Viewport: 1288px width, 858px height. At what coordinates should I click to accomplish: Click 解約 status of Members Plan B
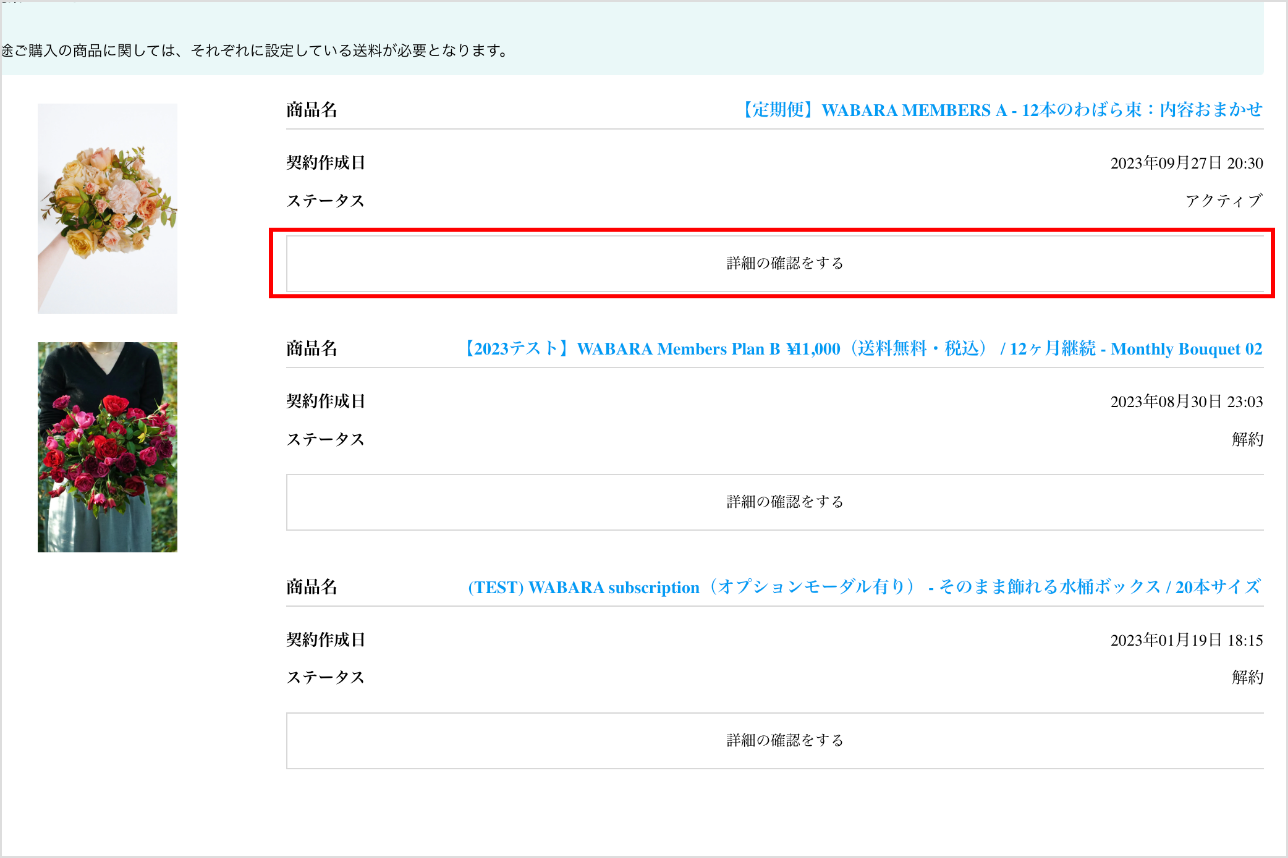pyautogui.click(x=1247, y=440)
